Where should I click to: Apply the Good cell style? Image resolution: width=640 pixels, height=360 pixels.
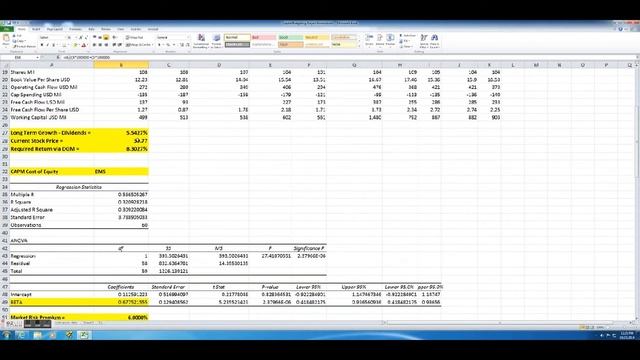290,37
